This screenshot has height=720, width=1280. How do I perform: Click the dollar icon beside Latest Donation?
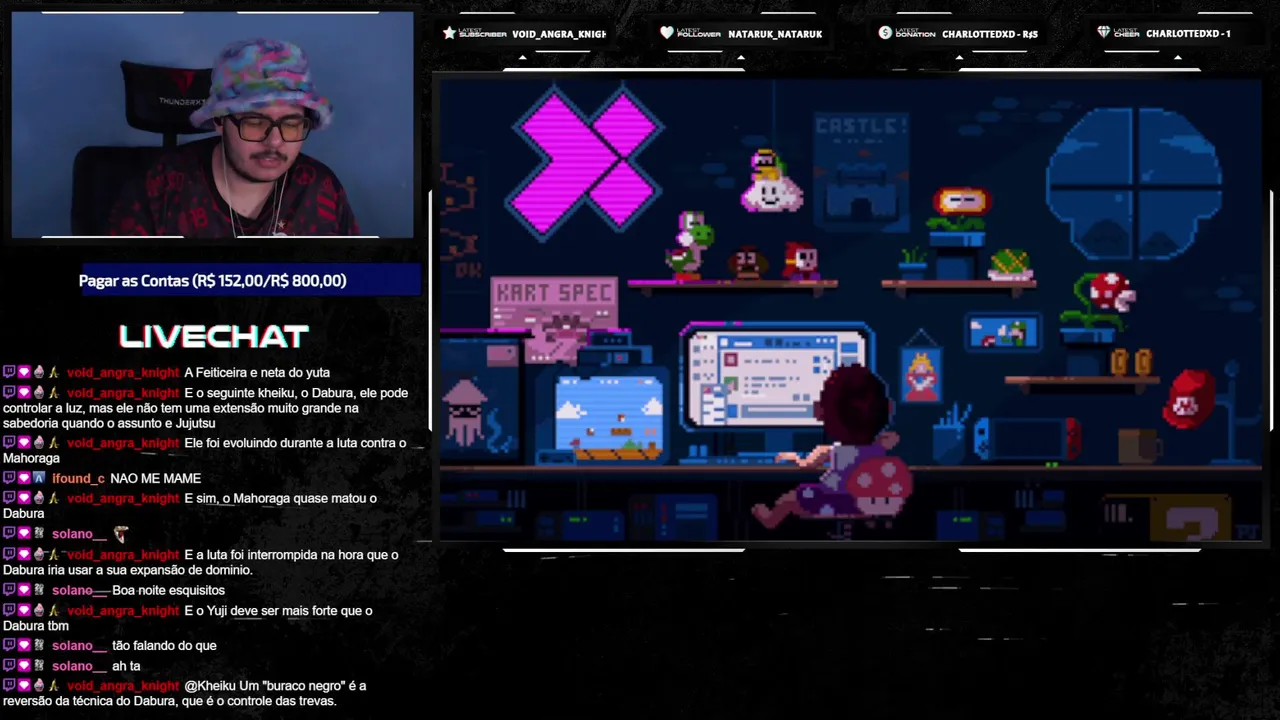pyautogui.click(x=885, y=33)
